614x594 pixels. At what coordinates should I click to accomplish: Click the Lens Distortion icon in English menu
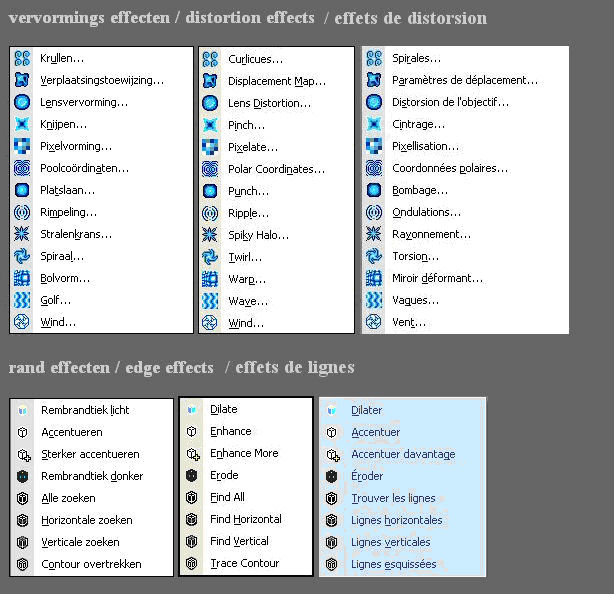tap(210, 103)
